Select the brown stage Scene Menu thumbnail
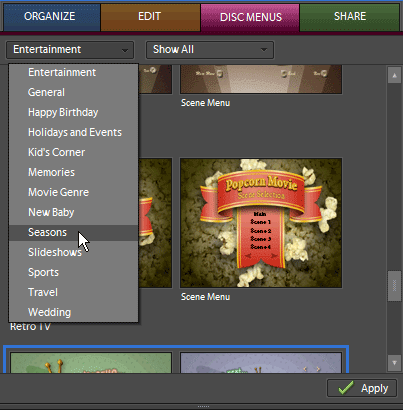 coord(261,79)
